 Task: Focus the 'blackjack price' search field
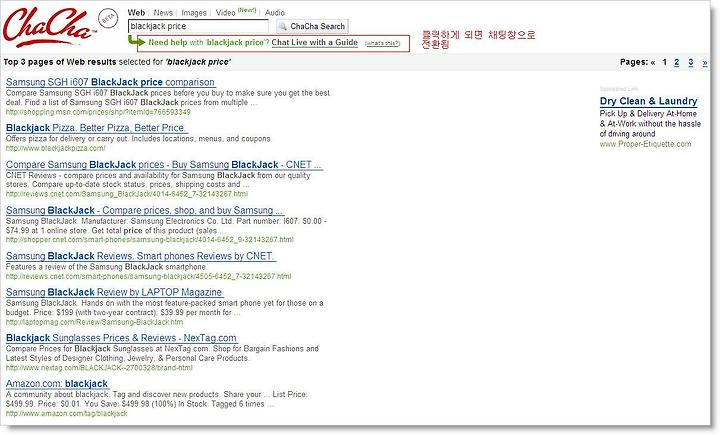pyautogui.click(x=198, y=26)
